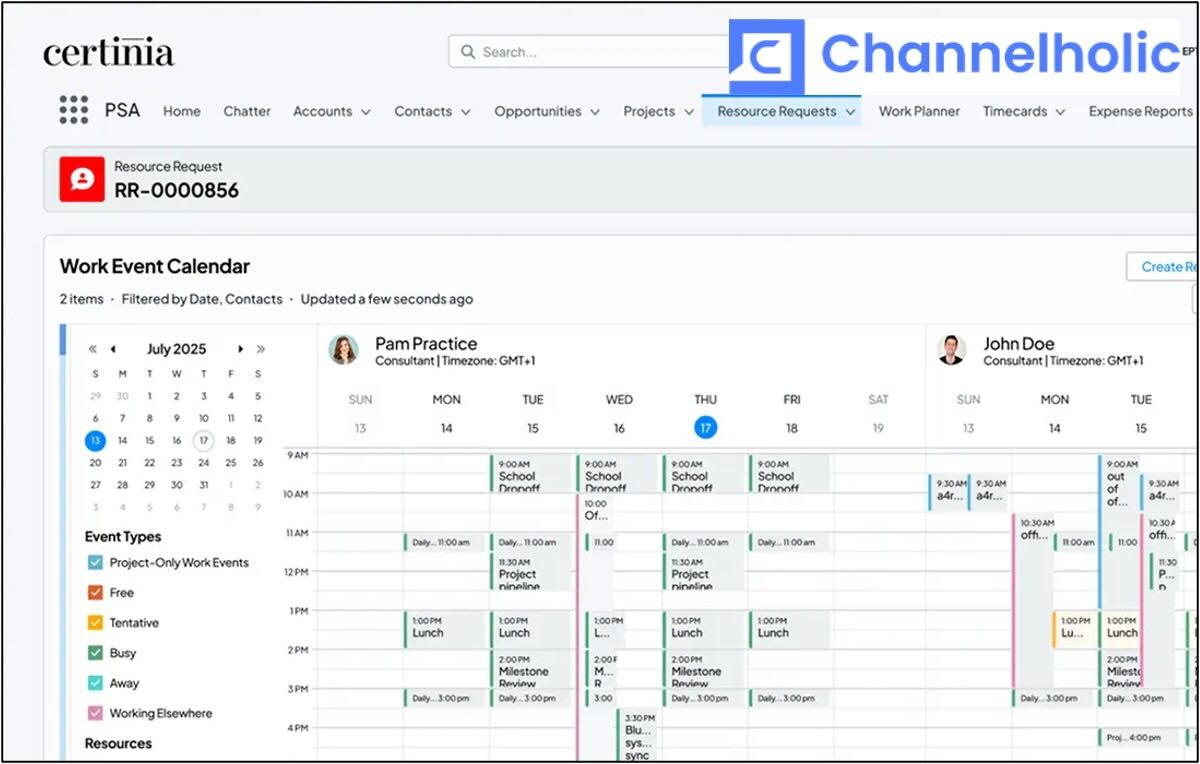Screen dimensions: 1200x764
Task: Open Pam's Monday Daily 11:00 am event
Action: pos(446,542)
